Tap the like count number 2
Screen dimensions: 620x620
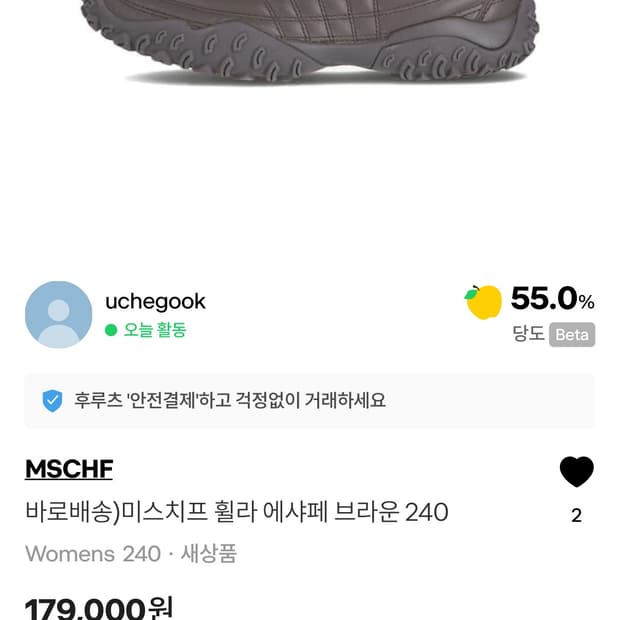pyautogui.click(x=576, y=516)
